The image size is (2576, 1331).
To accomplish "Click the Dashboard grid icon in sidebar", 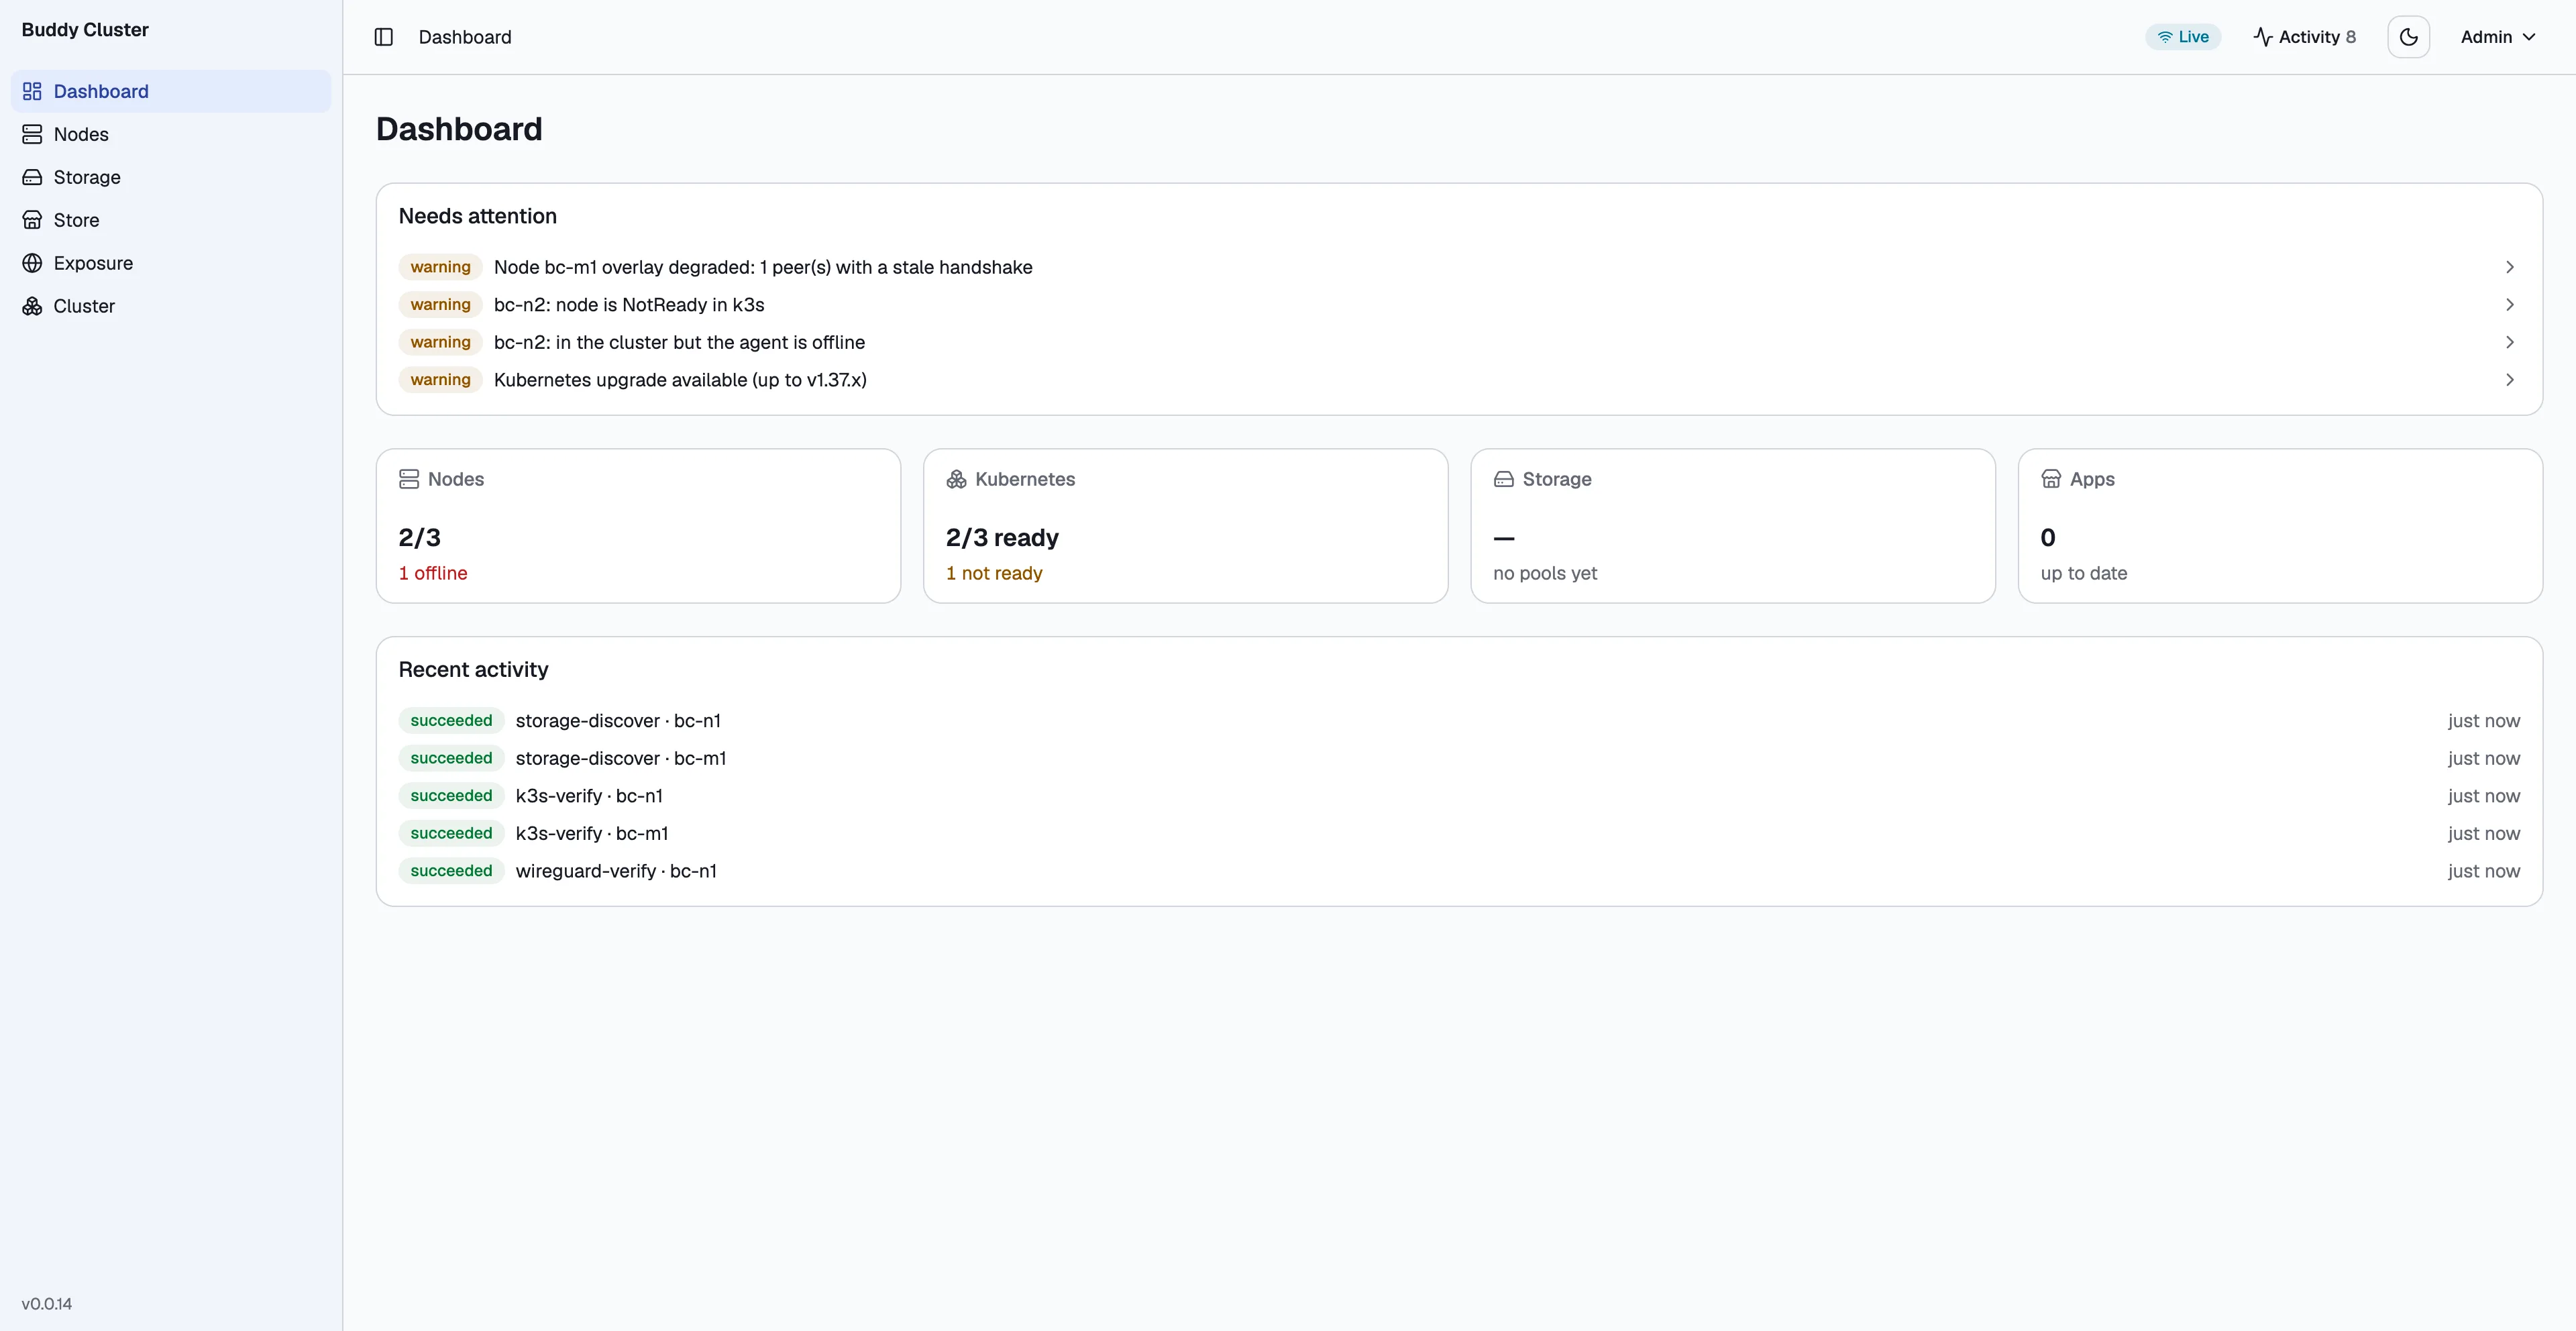I will [32, 91].
